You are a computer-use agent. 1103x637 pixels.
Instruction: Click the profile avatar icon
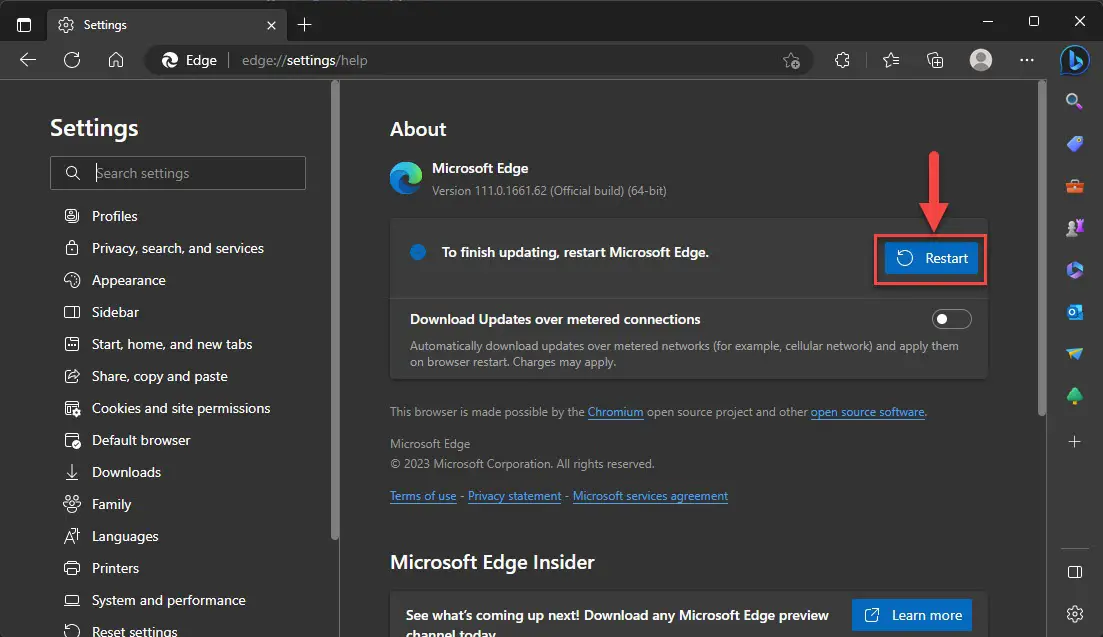[x=981, y=60]
